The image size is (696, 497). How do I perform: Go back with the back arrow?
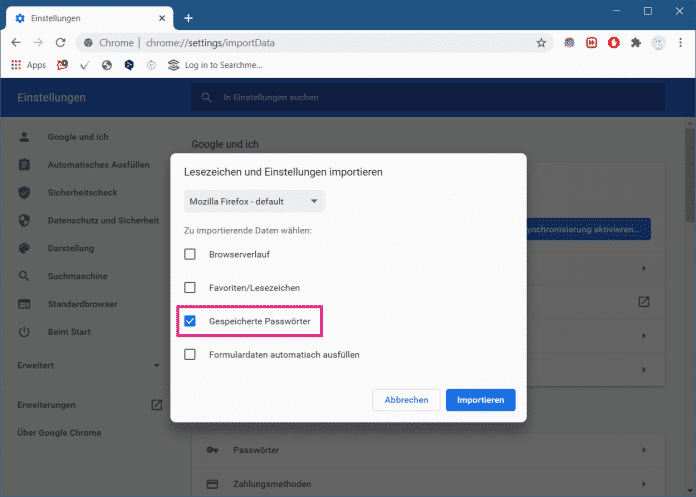(16, 43)
